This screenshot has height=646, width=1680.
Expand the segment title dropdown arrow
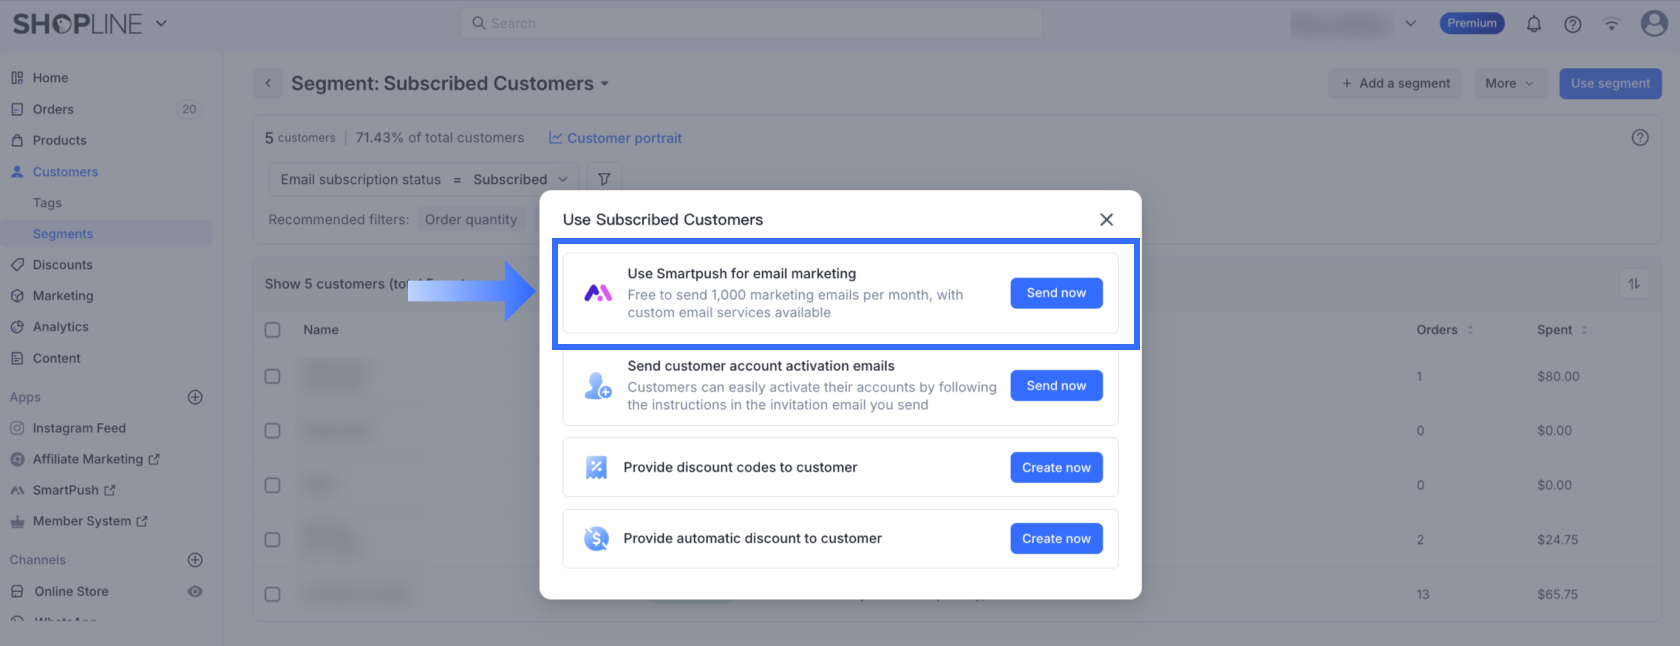[605, 84]
